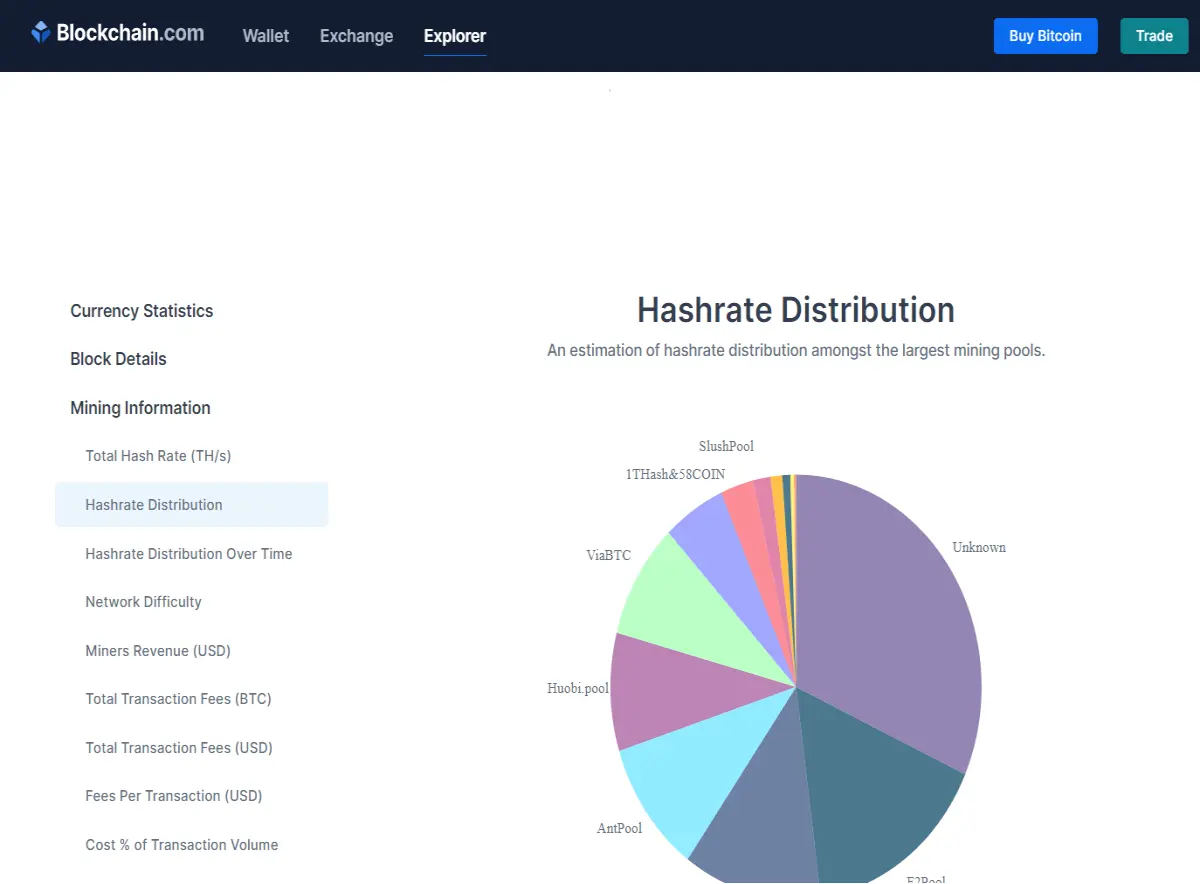
Task: Click the Trade button
Action: pos(1154,36)
